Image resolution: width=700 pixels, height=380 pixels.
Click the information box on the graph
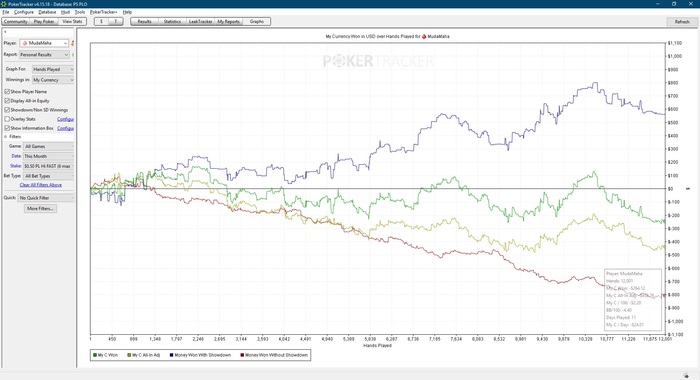coord(633,299)
